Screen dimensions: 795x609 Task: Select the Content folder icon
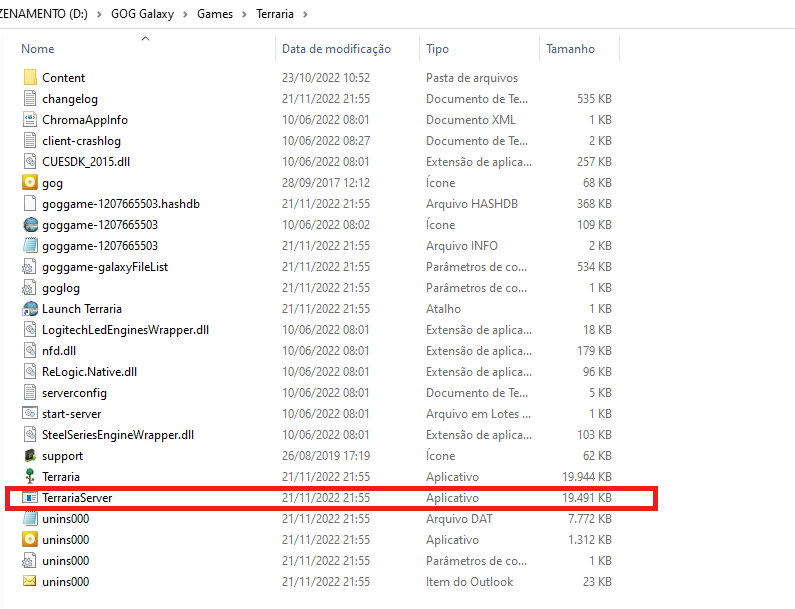pyautogui.click(x=30, y=78)
